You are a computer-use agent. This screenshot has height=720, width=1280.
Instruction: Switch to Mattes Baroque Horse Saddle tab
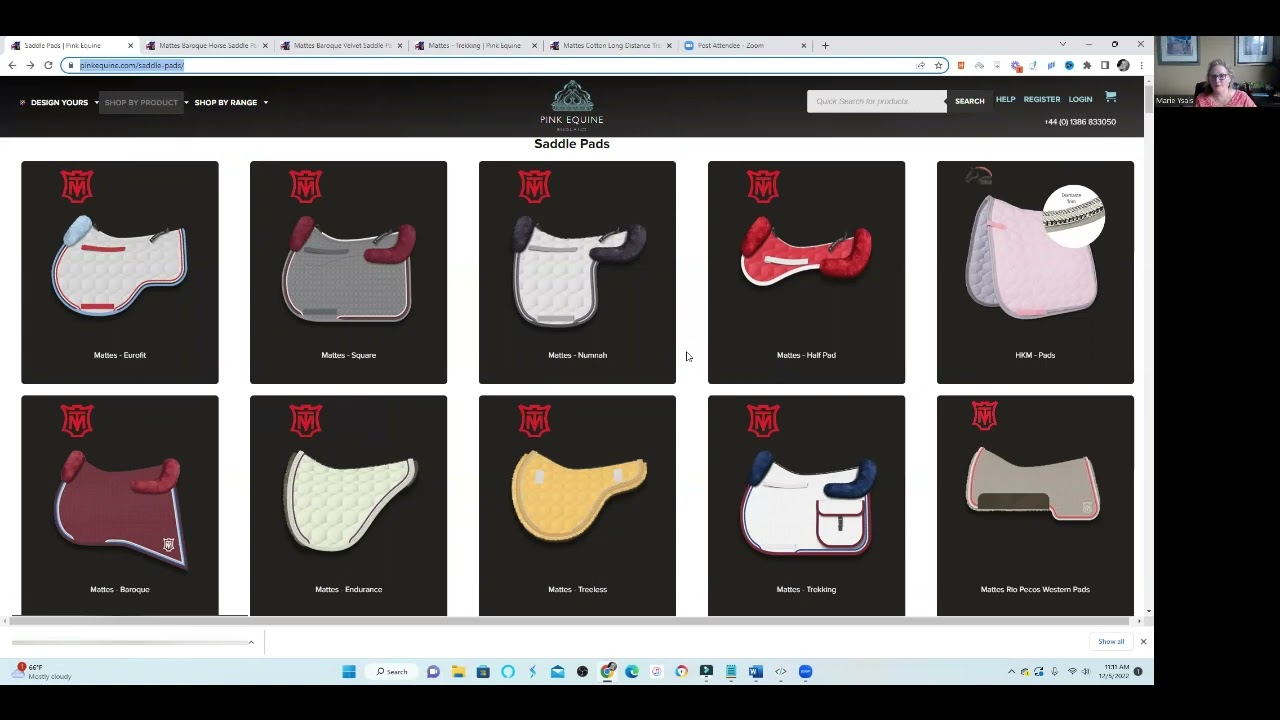pyautogui.click(x=208, y=45)
